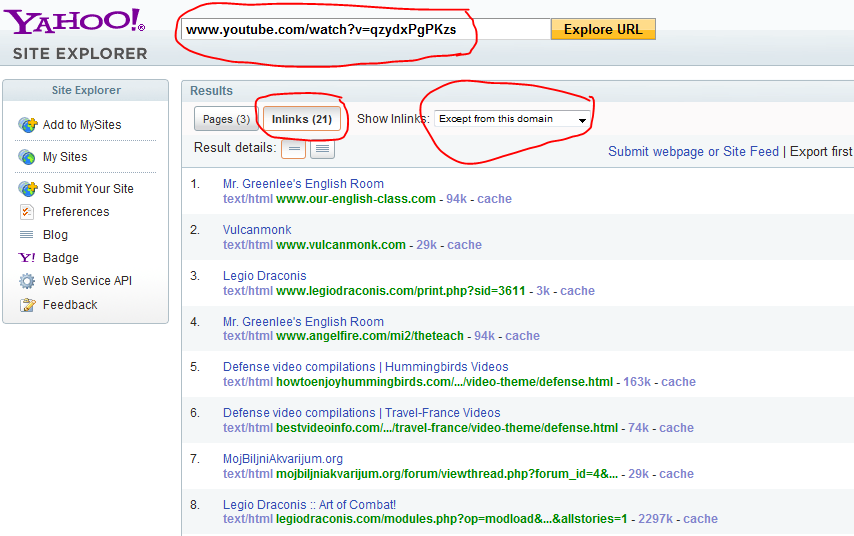Click legiodraconis.com modules.php URL
Image resolution: width=854 pixels, height=536 pixels.
point(452,519)
